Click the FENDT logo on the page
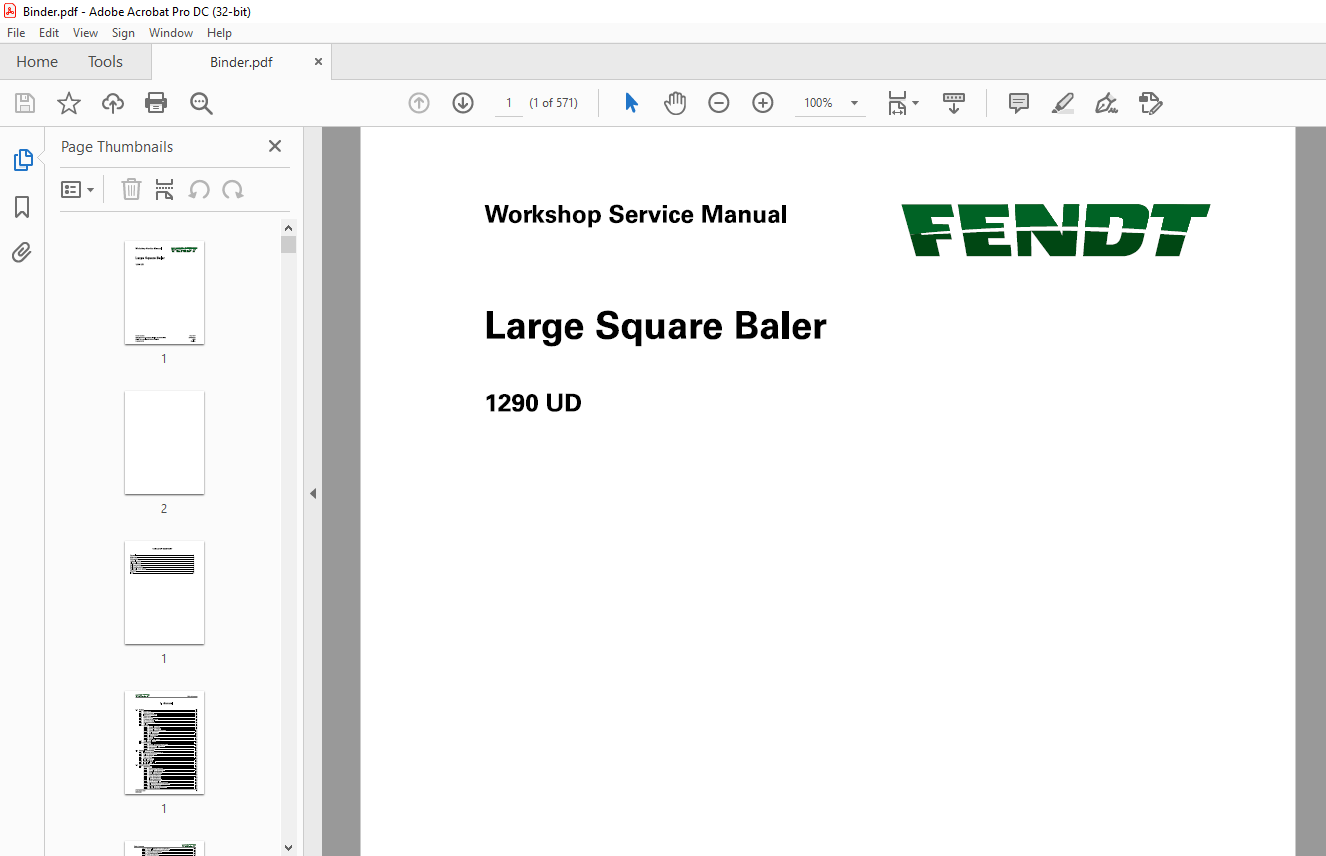 click(x=1056, y=230)
